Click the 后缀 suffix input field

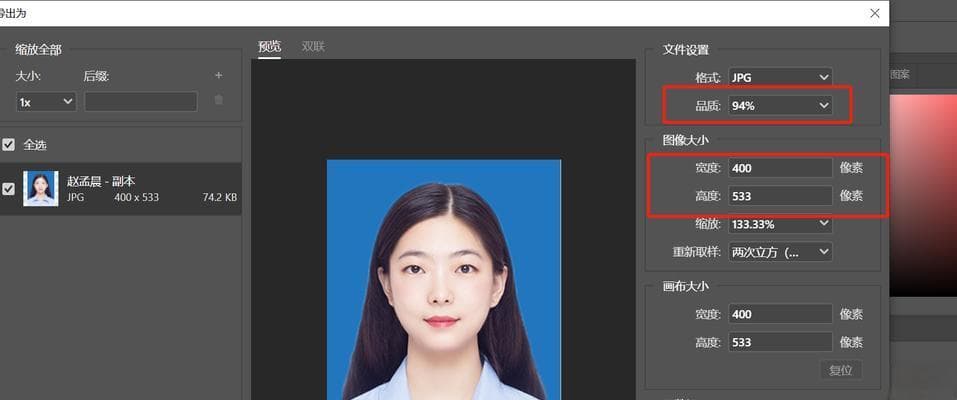click(141, 102)
